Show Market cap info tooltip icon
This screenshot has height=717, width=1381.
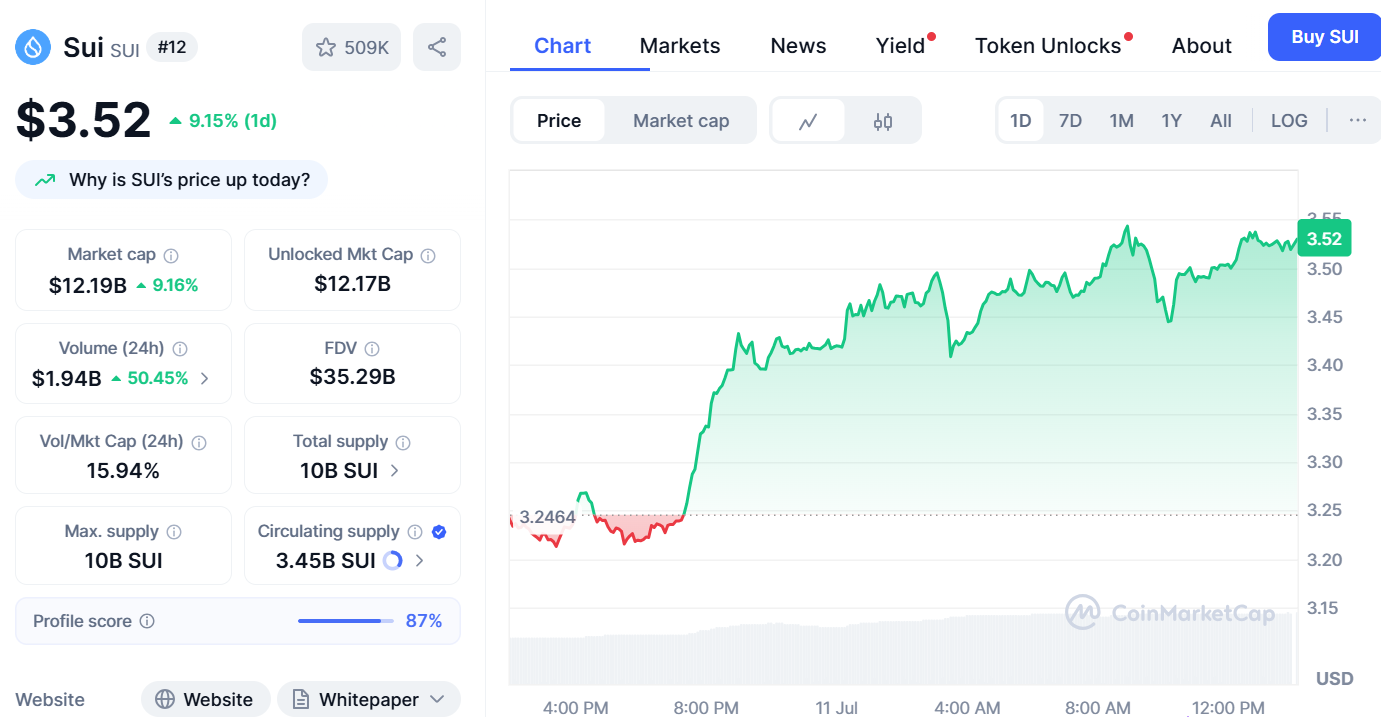coord(171,255)
